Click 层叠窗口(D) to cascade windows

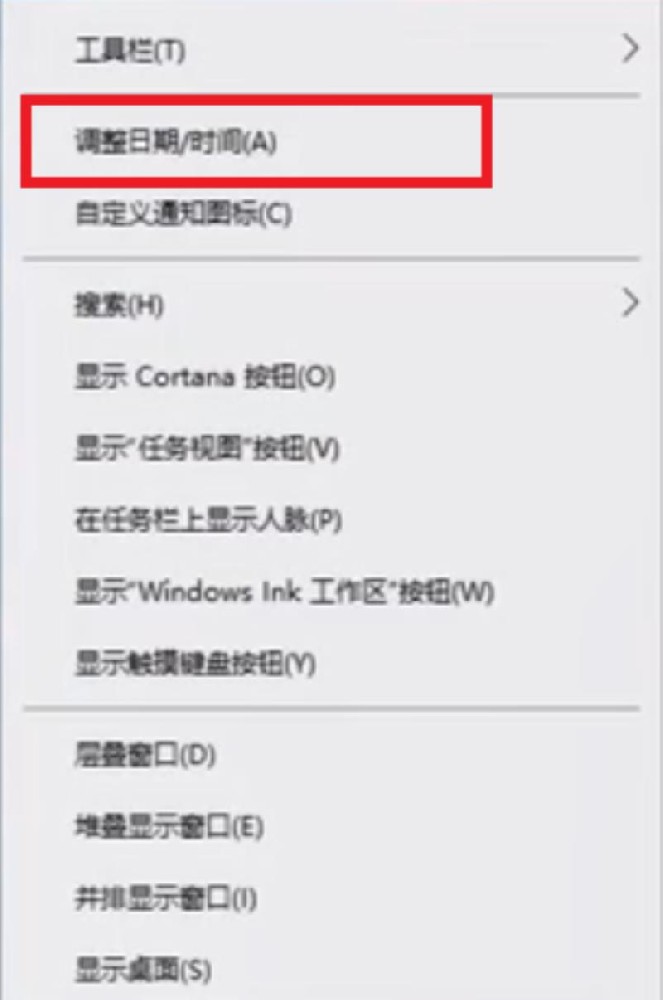(x=332, y=755)
